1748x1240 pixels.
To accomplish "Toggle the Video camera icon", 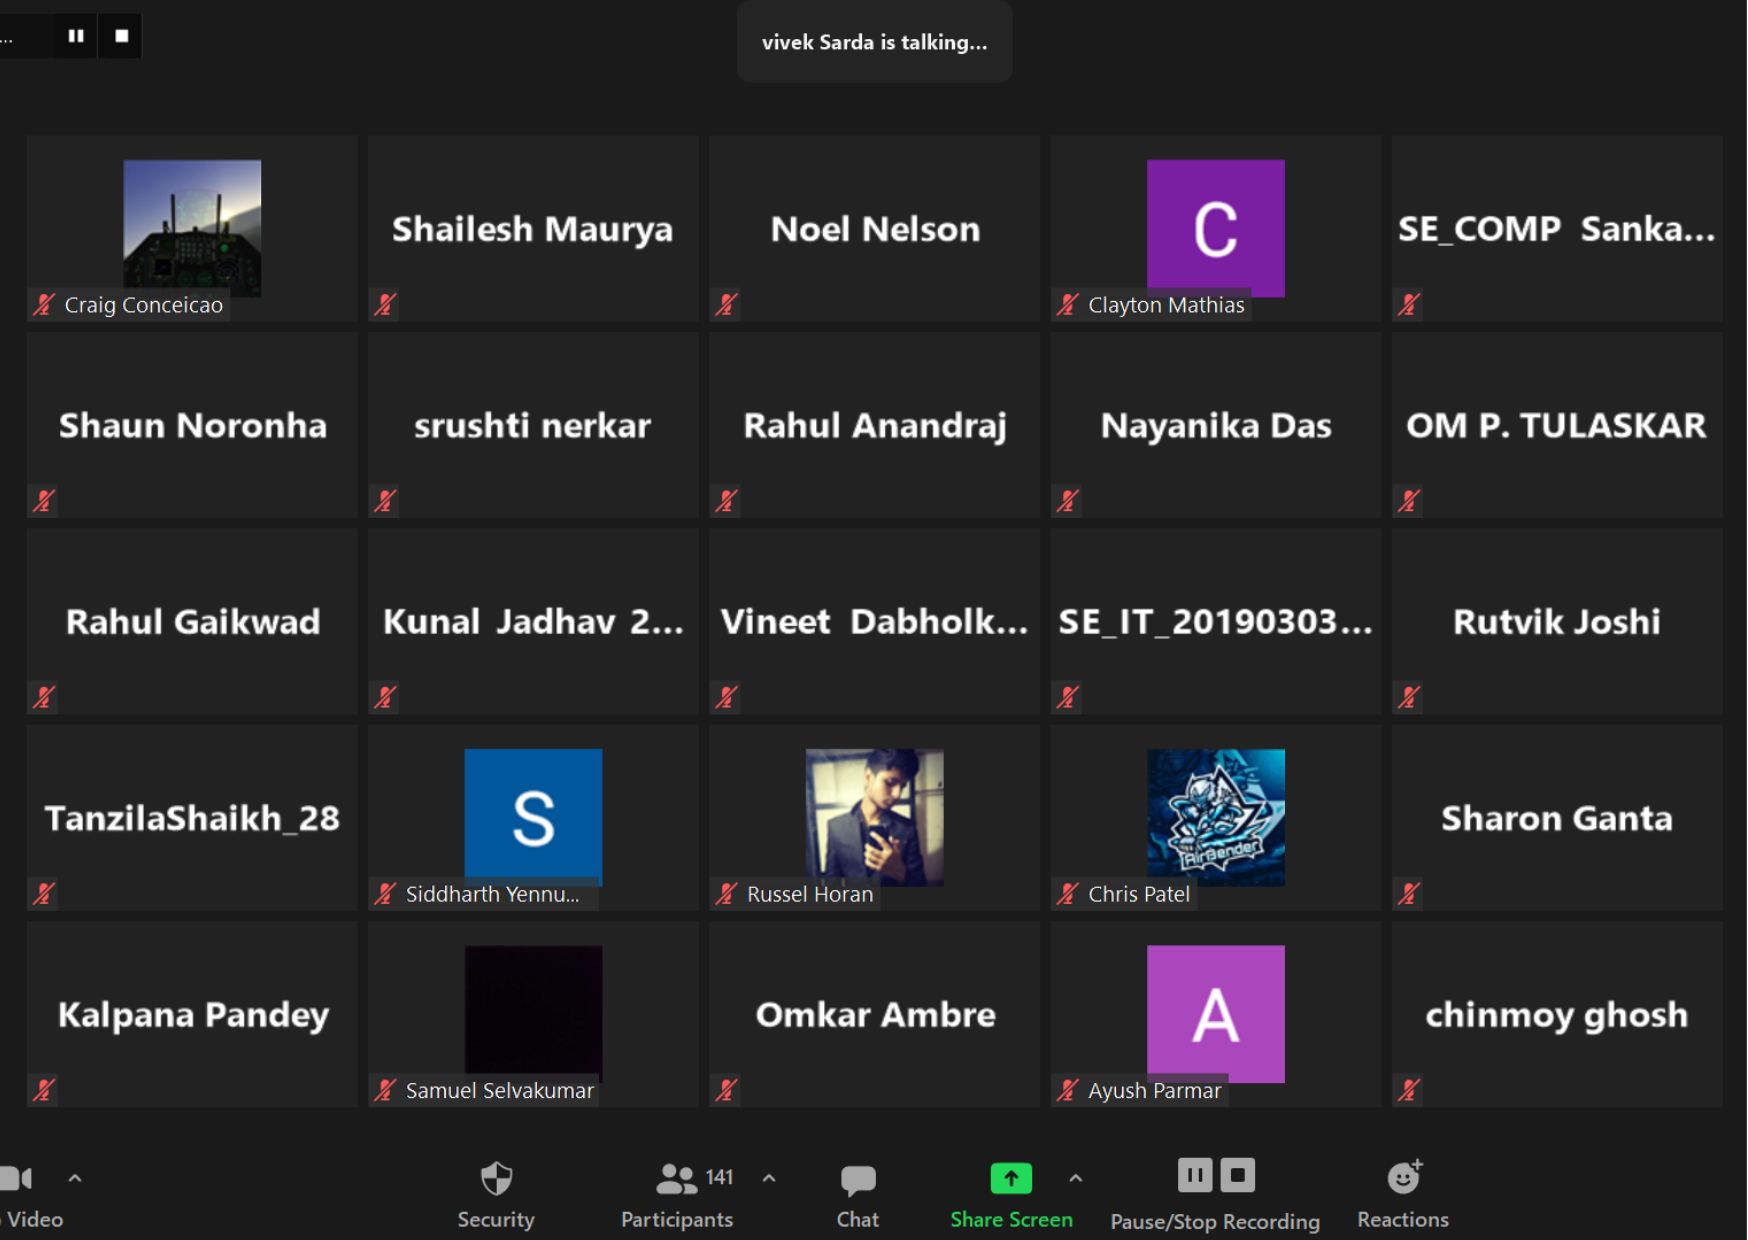I will [x=17, y=1178].
